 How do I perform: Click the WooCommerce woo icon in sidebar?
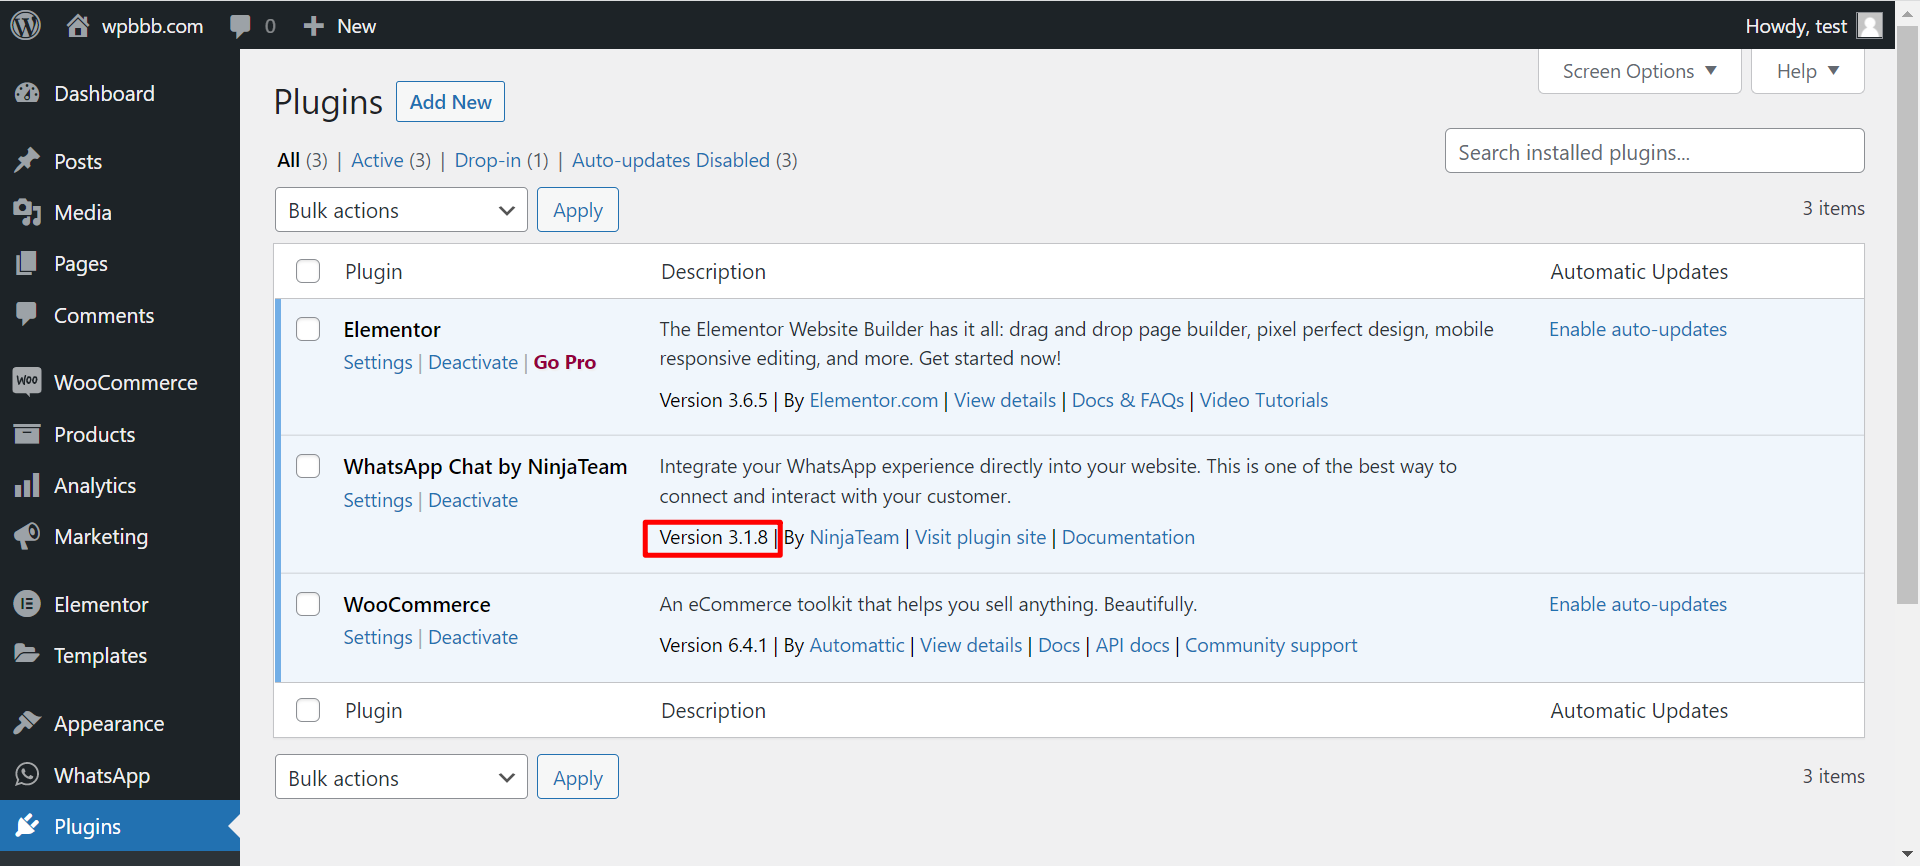[x=27, y=382]
